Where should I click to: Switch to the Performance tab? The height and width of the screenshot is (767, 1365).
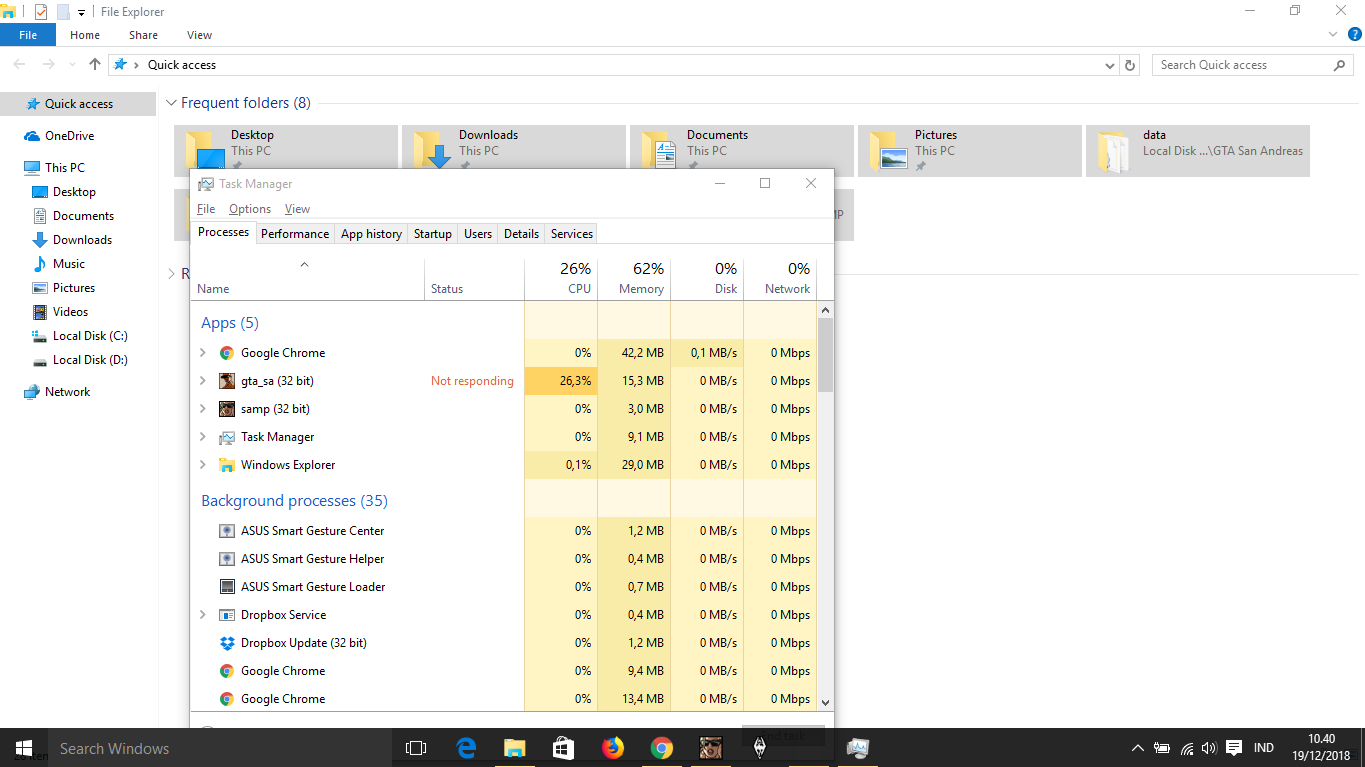(295, 234)
